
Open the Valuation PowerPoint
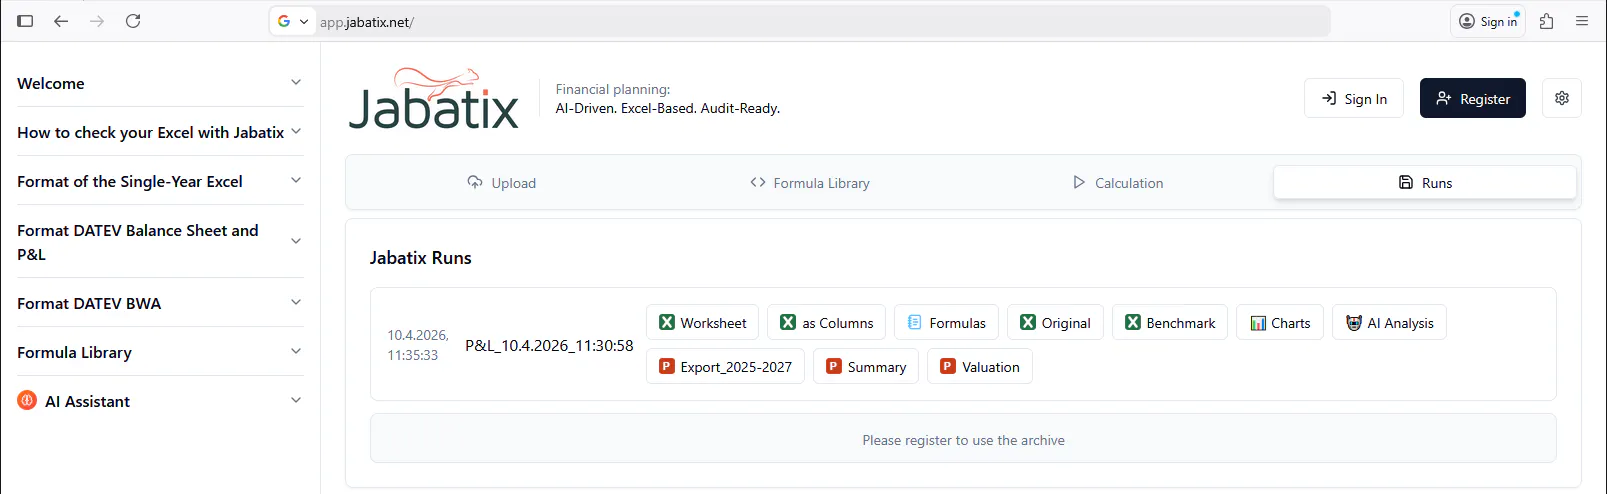[x=980, y=366]
